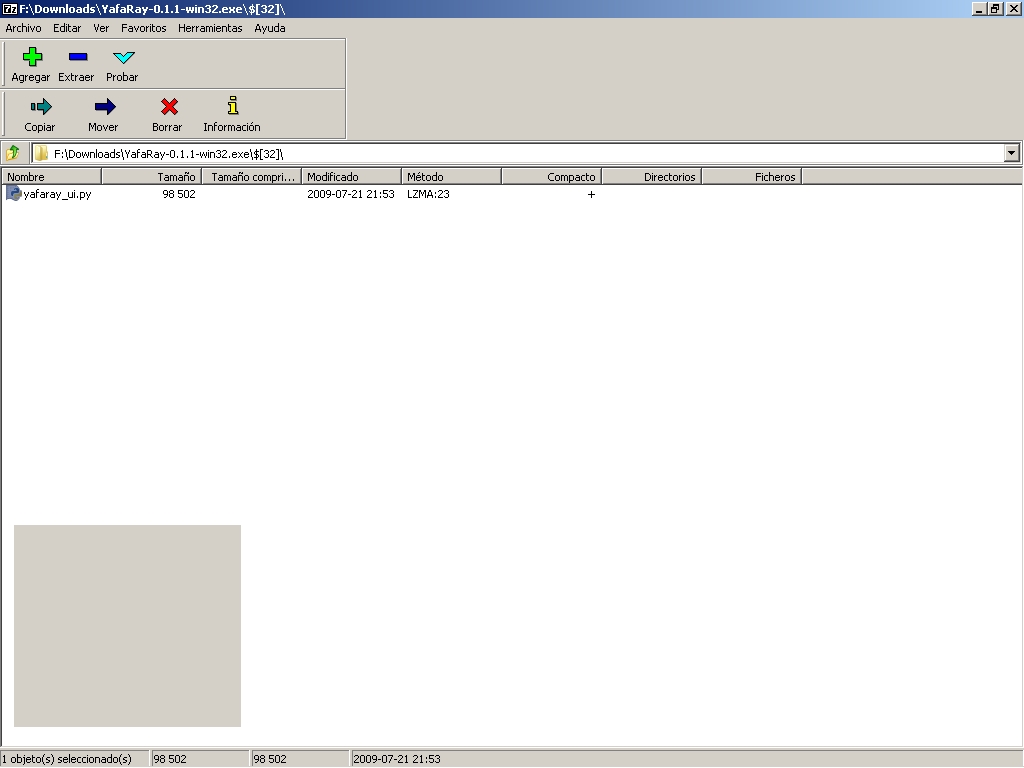Click the Copiar toolbar label
The width and height of the screenshot is (1024, 768).
[40, 127]
